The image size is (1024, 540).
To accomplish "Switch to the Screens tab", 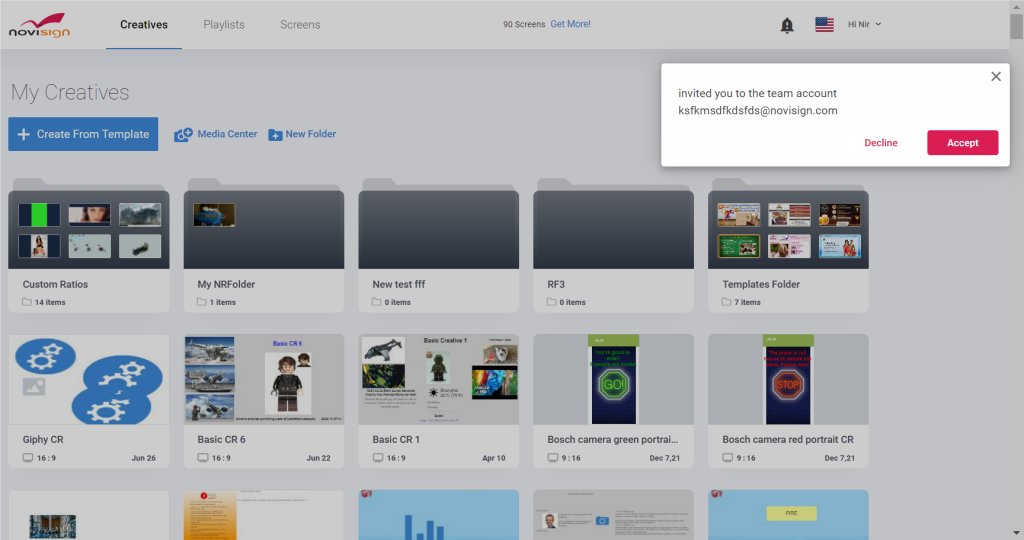I will (300, 25).
